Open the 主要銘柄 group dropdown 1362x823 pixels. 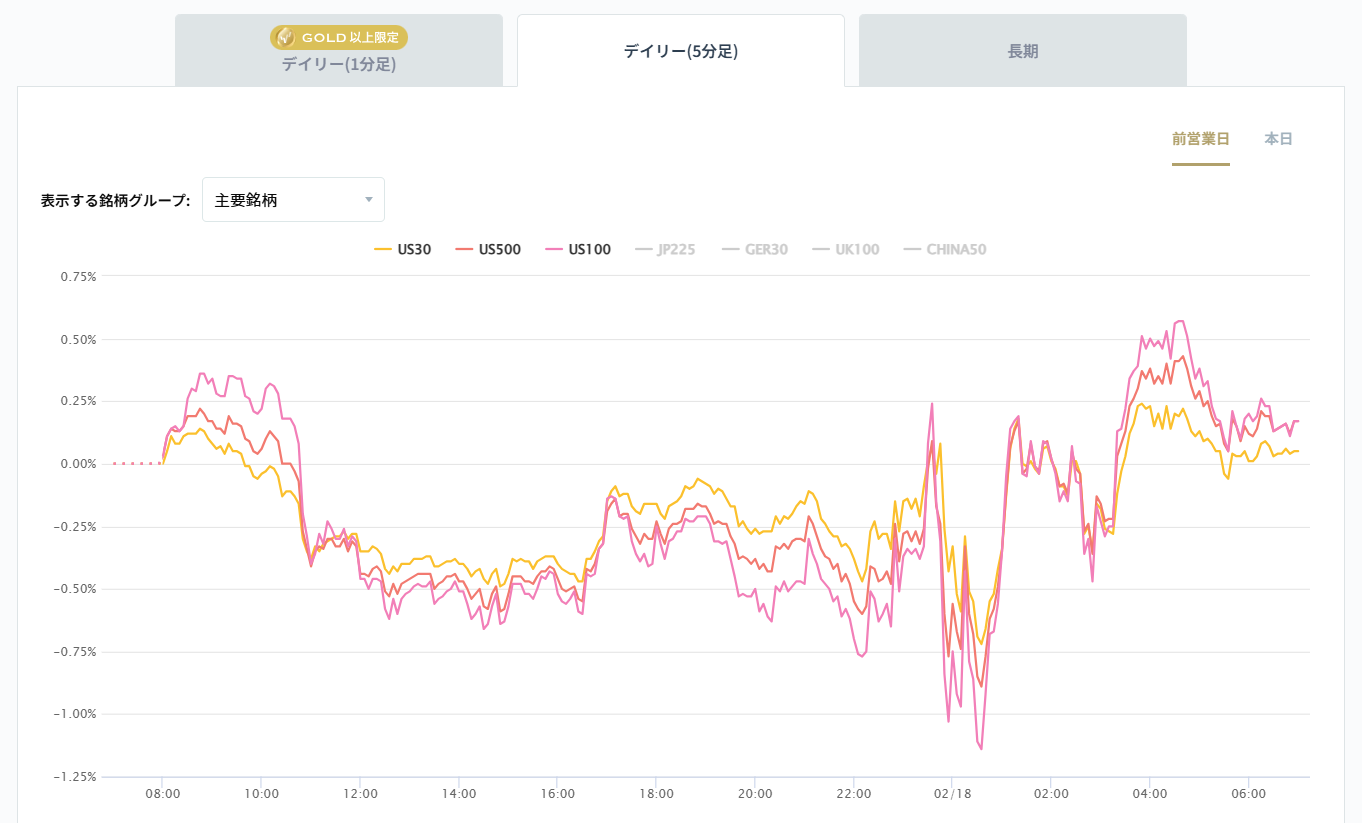[293, 200]
